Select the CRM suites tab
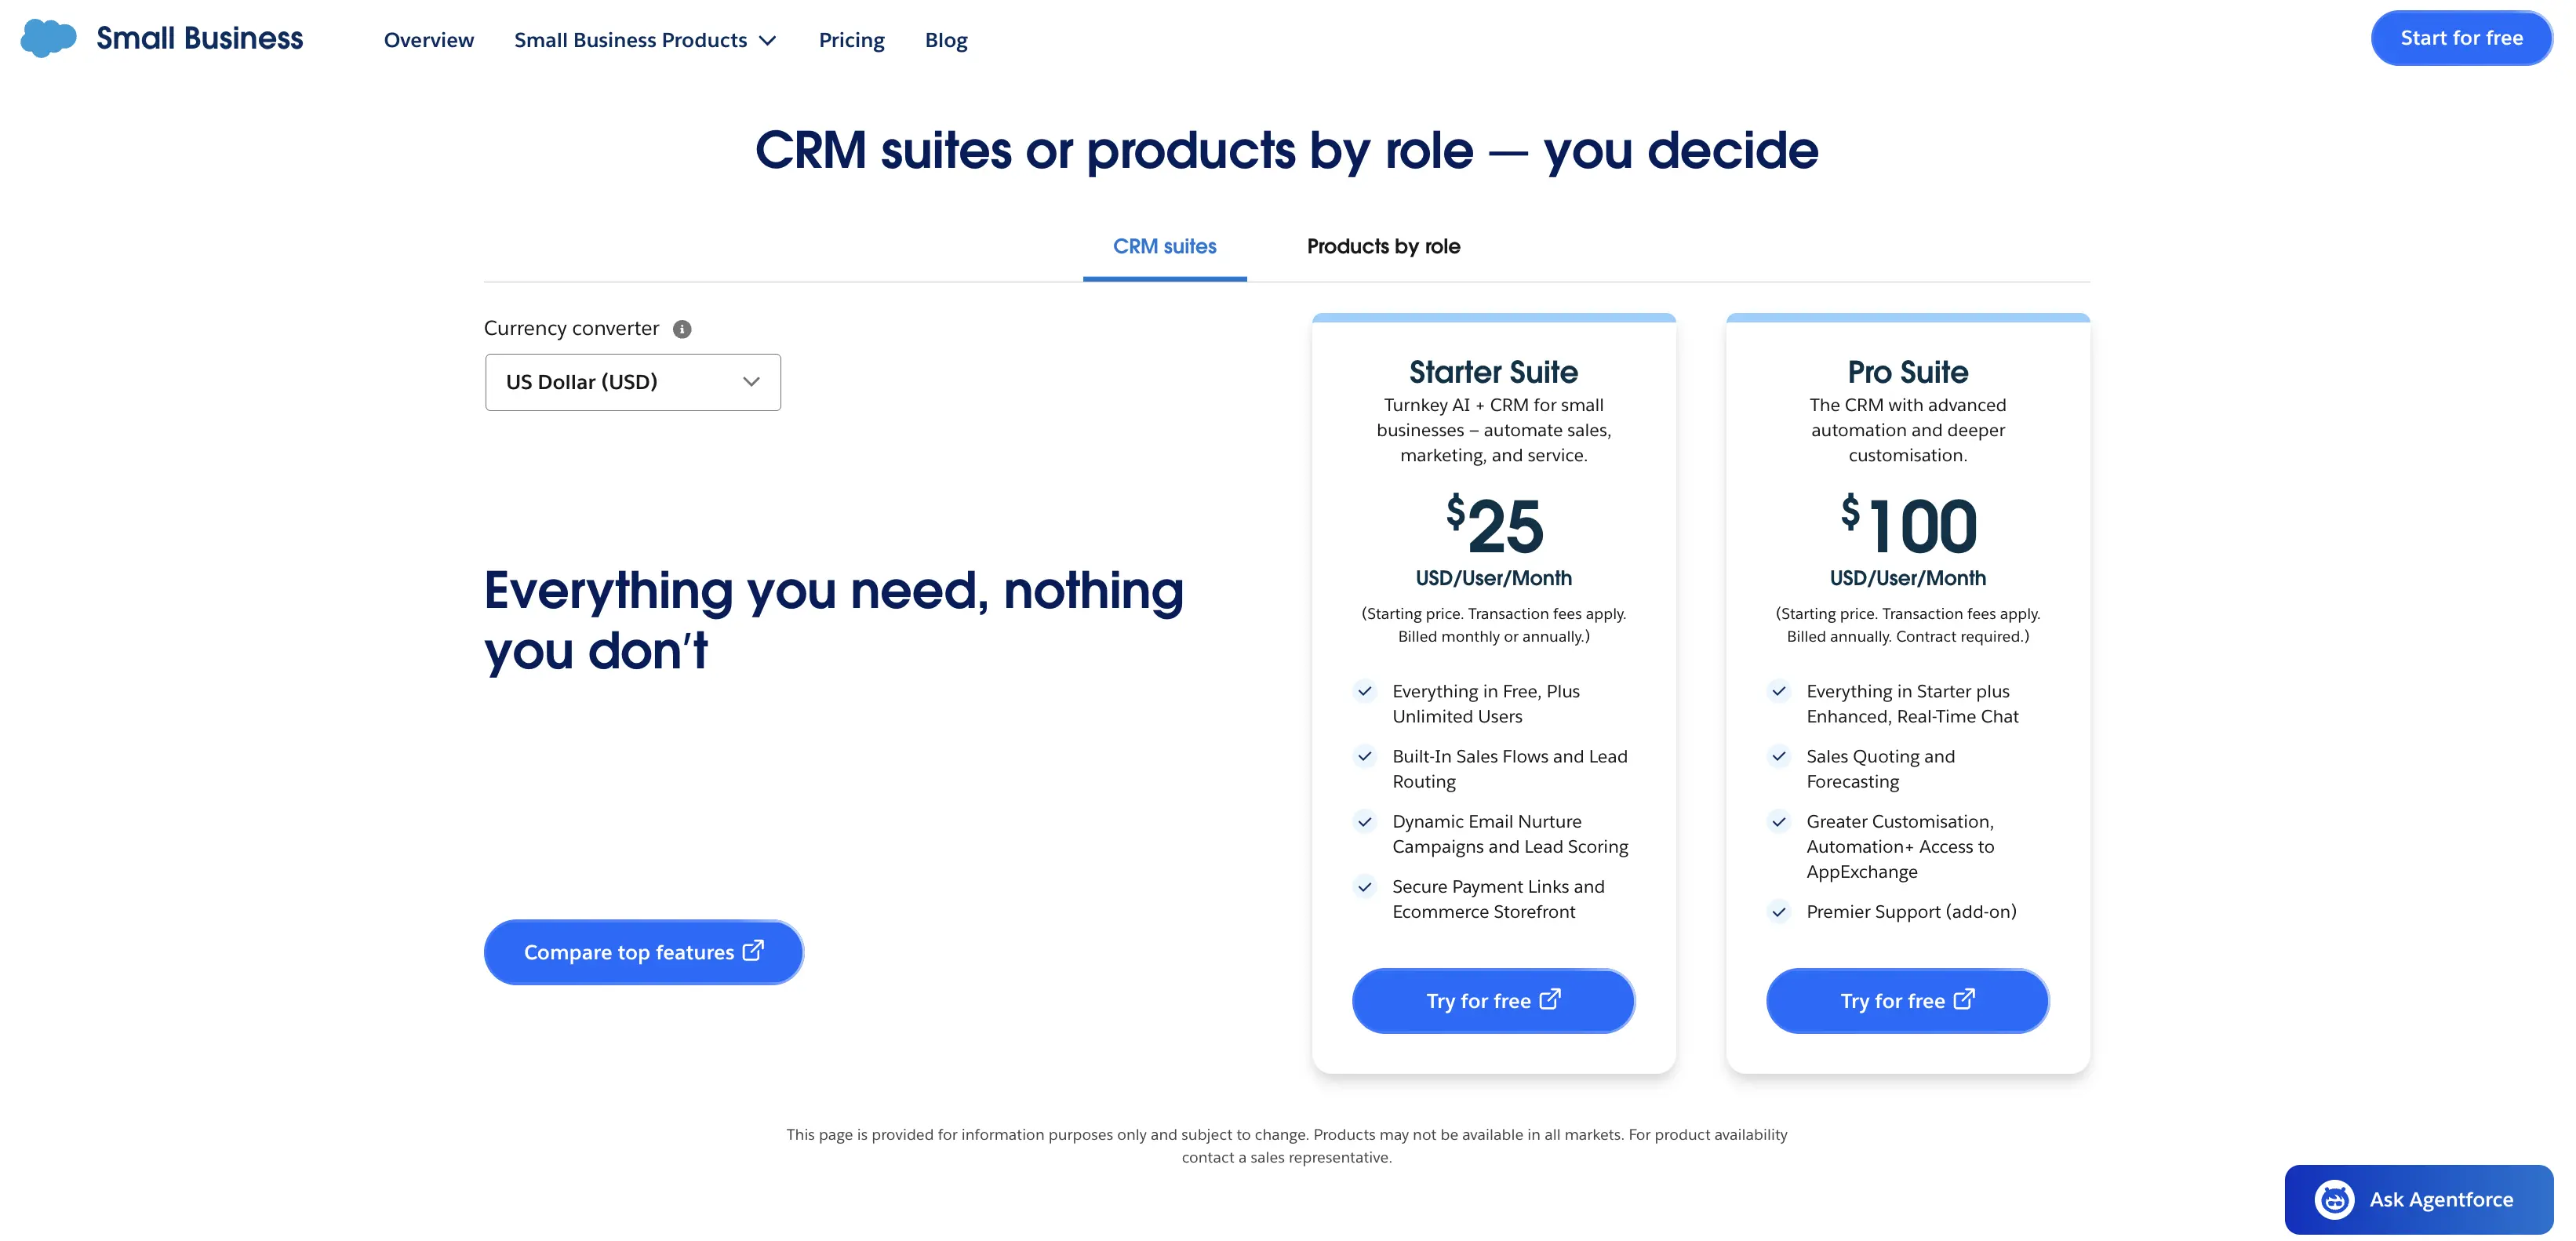 click(x=1164, y=246)
